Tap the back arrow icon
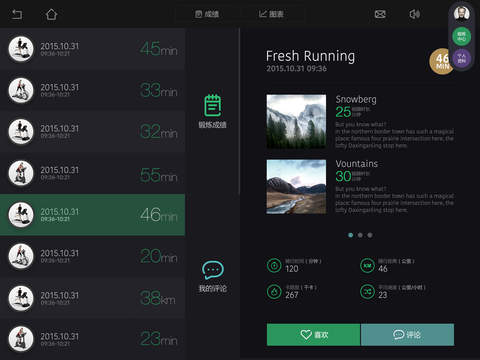This screenshot has width=480, height=360. (17, 14)
